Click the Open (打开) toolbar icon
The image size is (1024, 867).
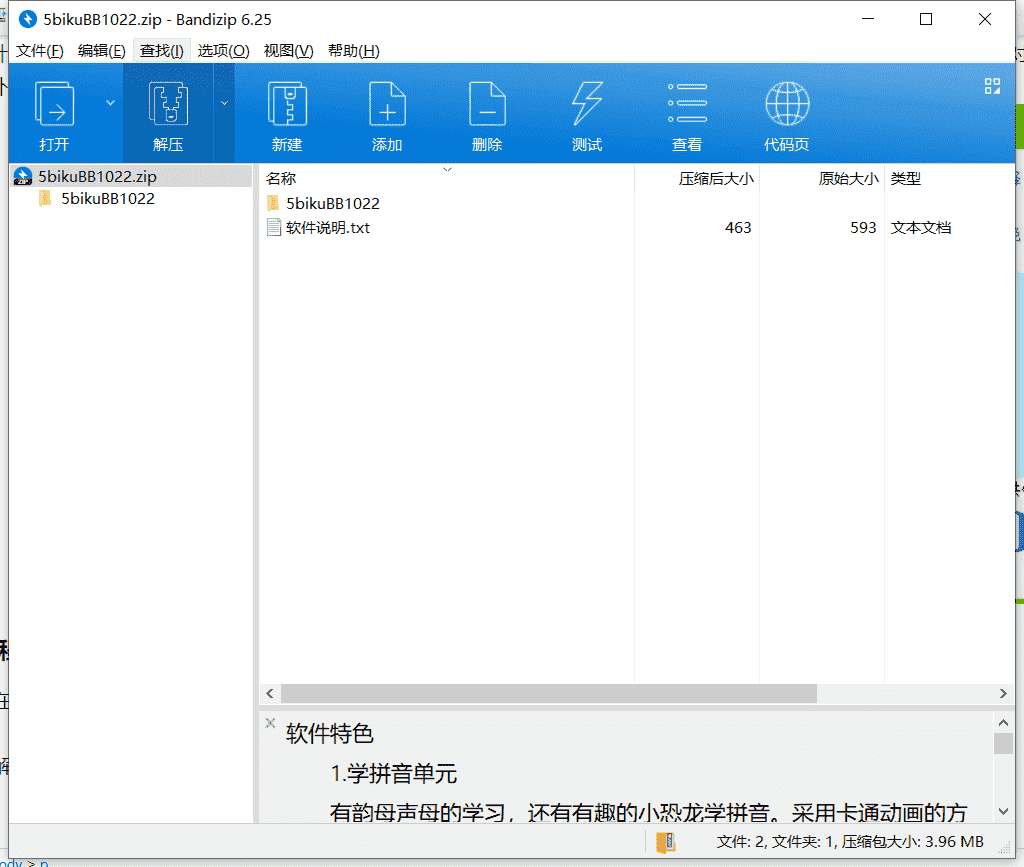coord(54,104)
